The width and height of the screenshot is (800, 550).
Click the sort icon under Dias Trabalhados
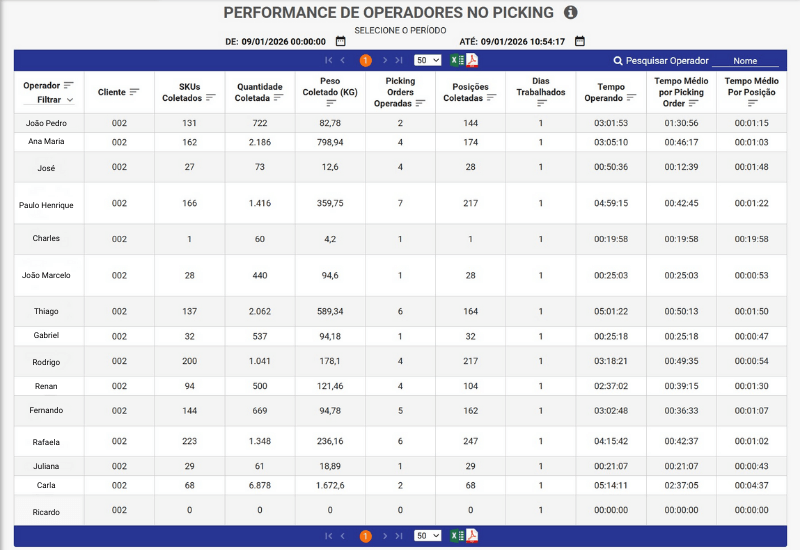[x=541, y=103]
